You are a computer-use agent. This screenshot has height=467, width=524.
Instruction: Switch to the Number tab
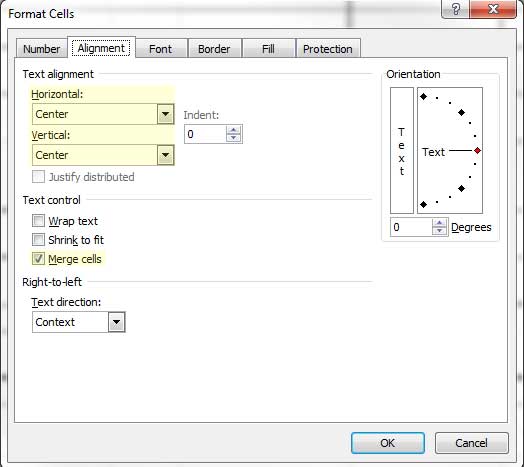click(x=41, y=49)
